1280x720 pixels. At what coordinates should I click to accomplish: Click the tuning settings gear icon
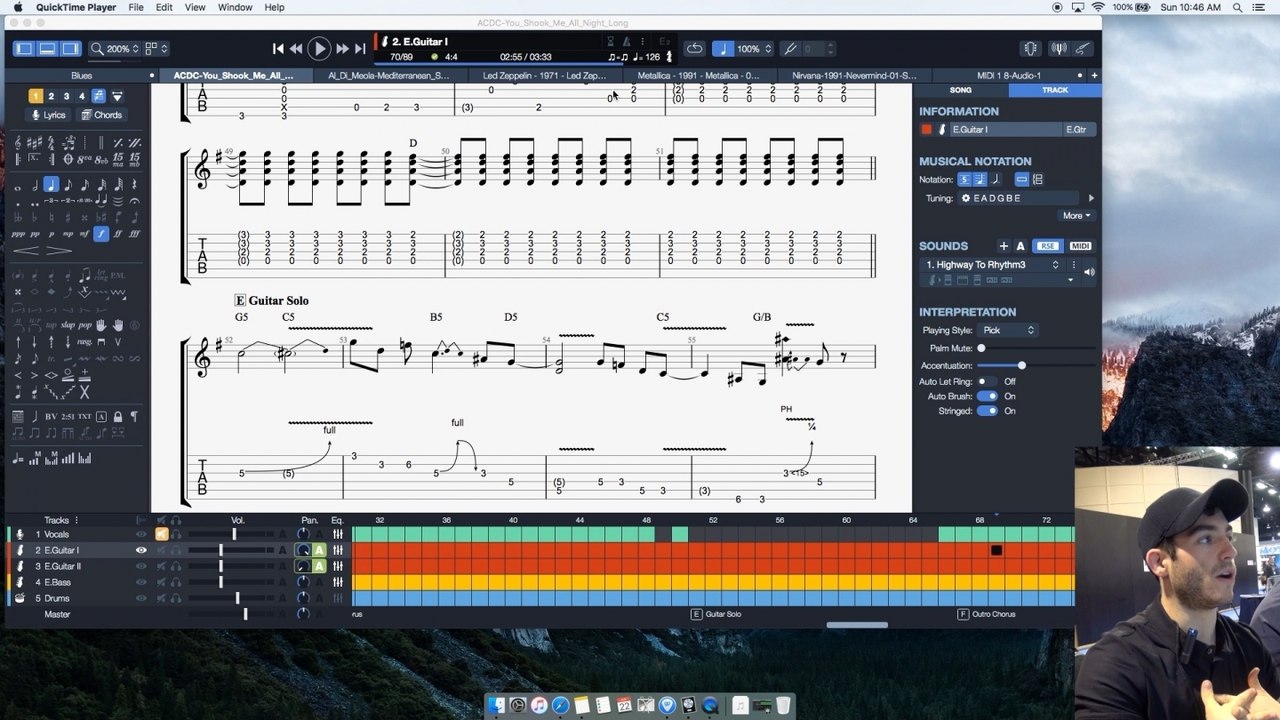point(966,198)
